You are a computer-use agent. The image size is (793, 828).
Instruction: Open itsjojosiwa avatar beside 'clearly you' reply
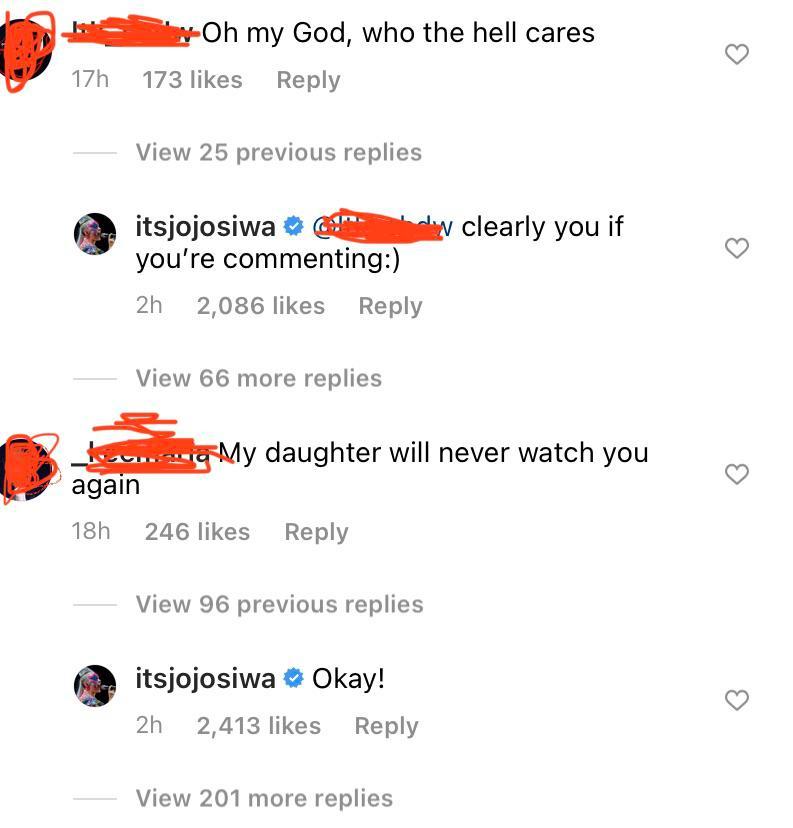tap(95, 234)
